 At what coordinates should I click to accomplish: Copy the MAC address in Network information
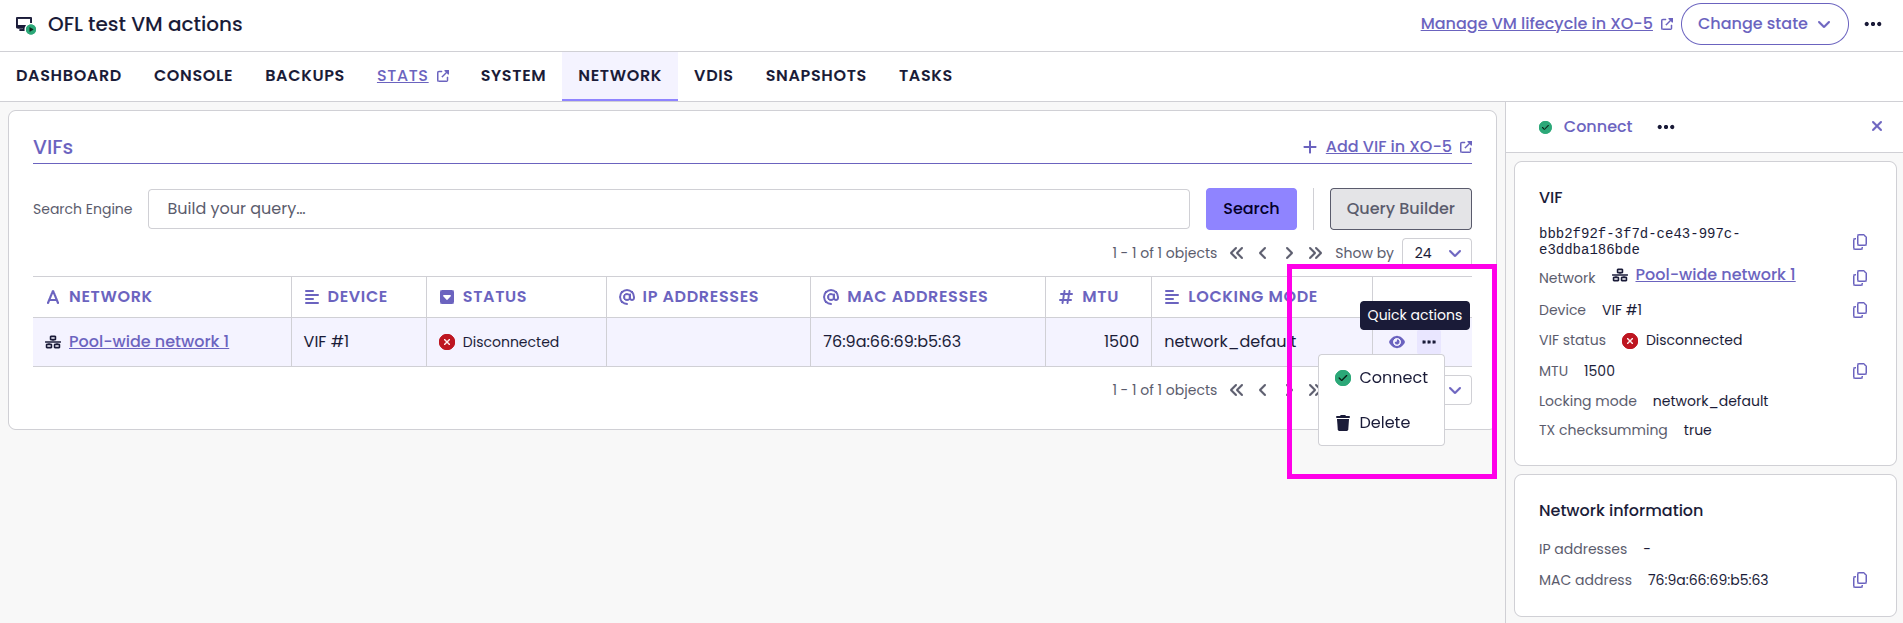[1859, 580]
